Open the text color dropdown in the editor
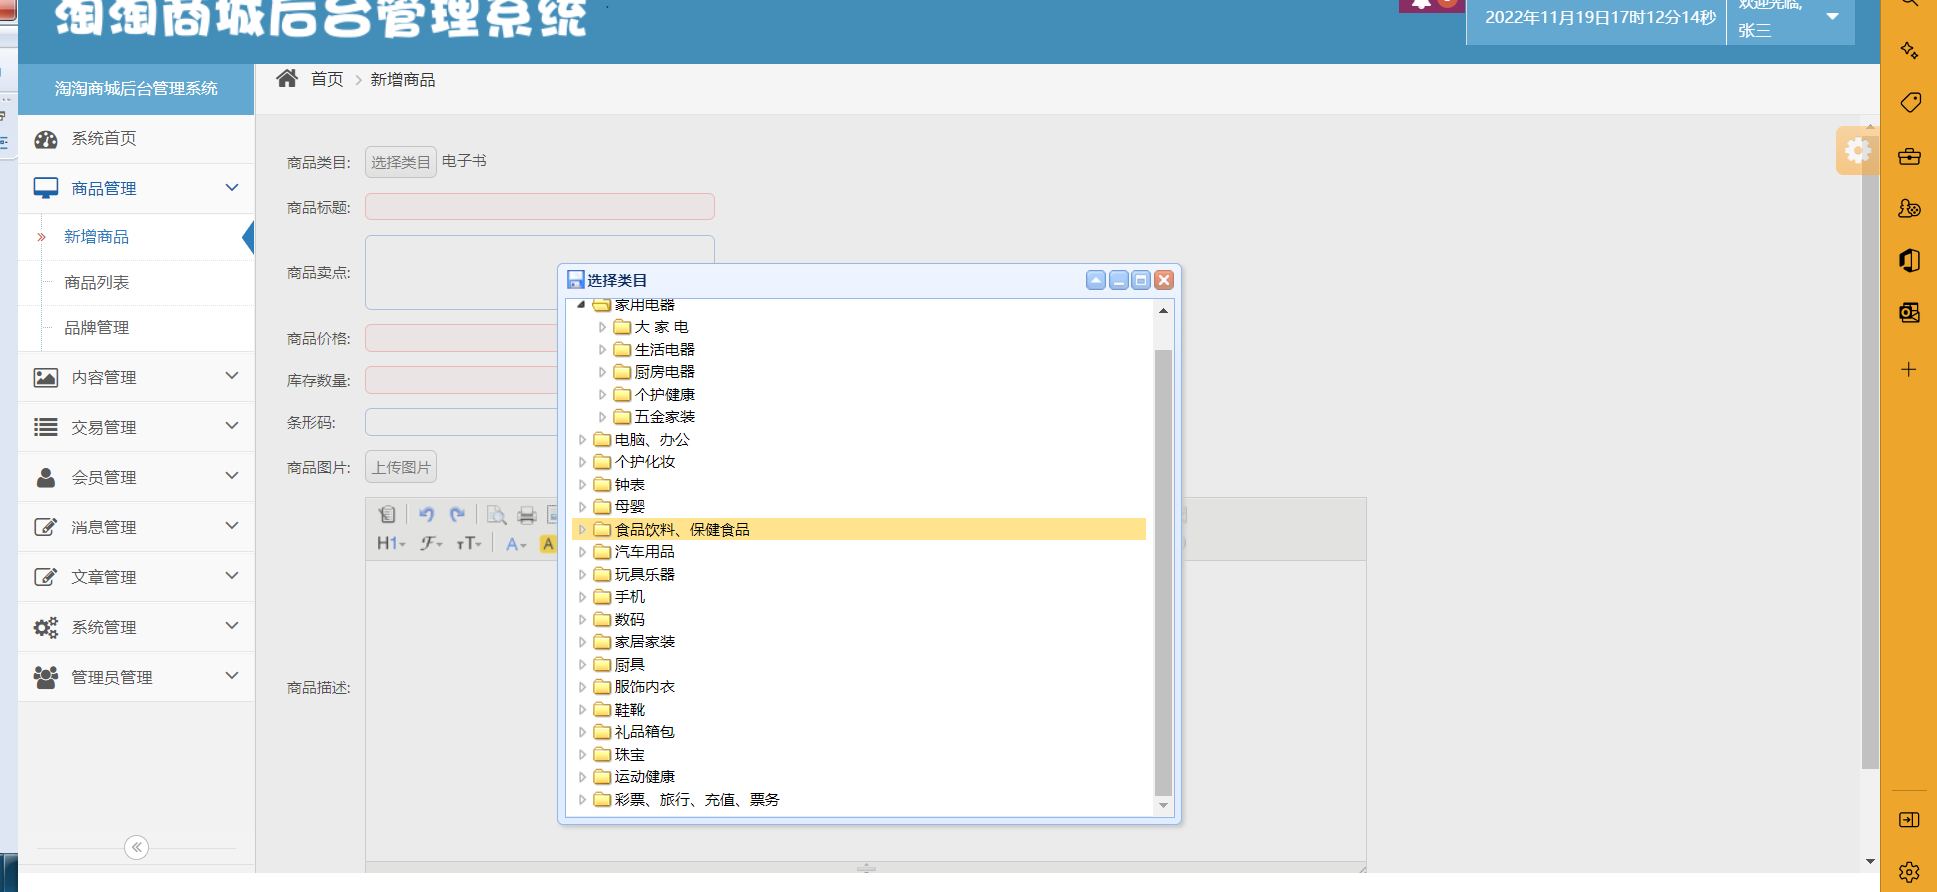This screenshot has width=1937, height=892. (x=515, y=543)
